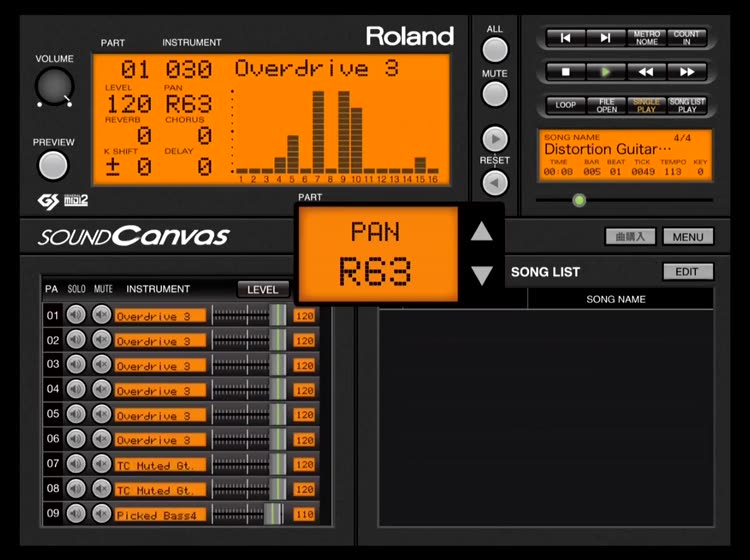This screenshot has height=560, width=750.
Task: Start song playback with the play button
Action: pos(606,72)
